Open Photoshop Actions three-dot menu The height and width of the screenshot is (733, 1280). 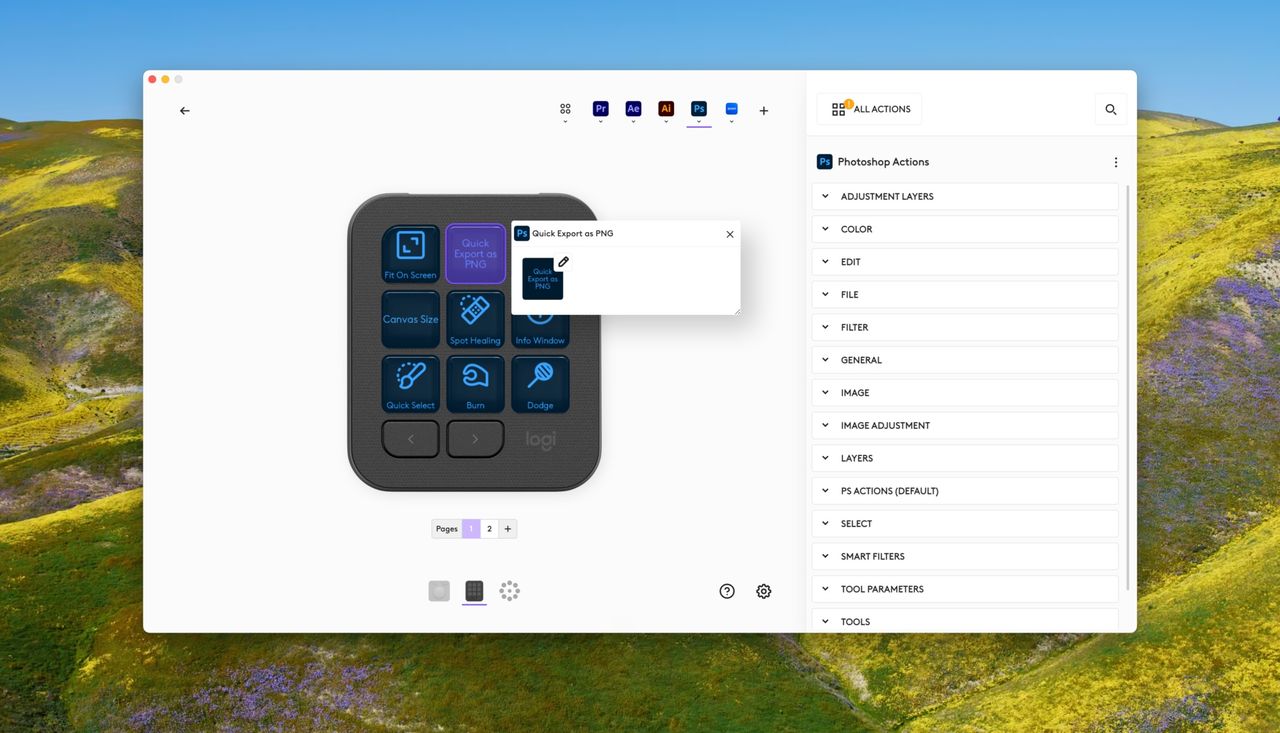coord(1116,162)
